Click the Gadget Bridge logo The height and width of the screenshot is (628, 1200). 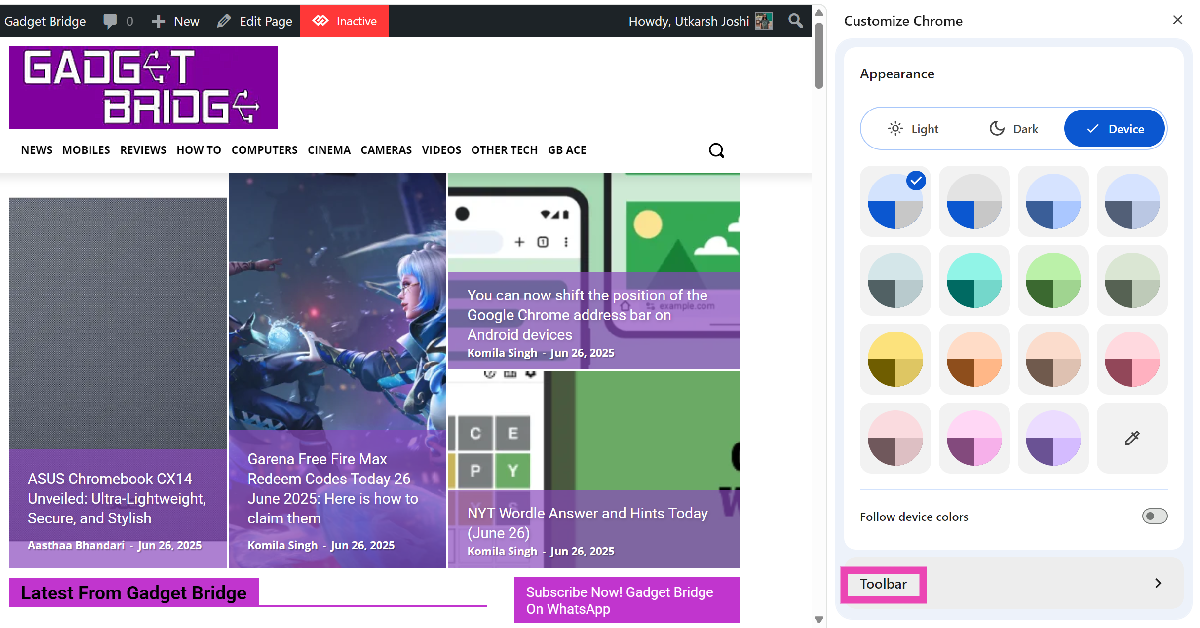143,87
